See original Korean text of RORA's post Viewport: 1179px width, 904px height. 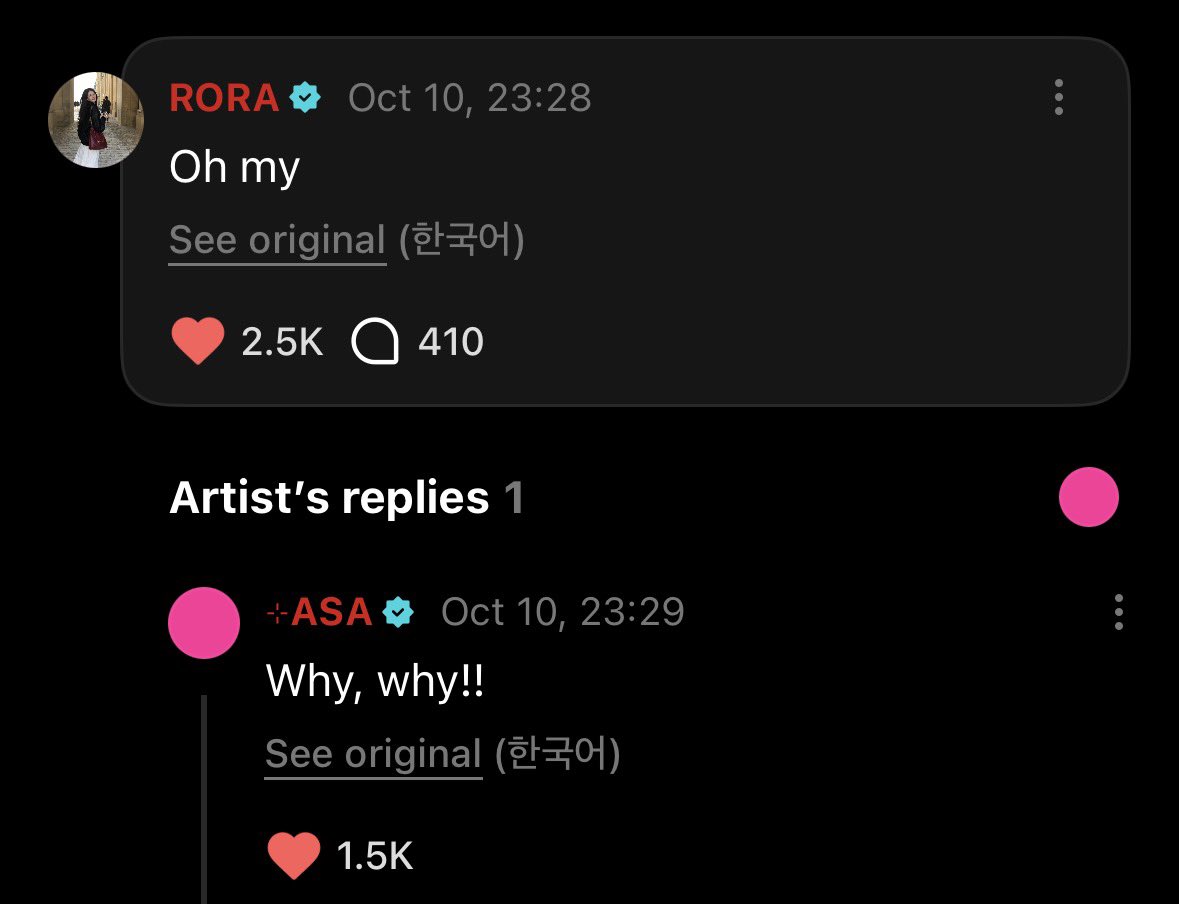277,241
